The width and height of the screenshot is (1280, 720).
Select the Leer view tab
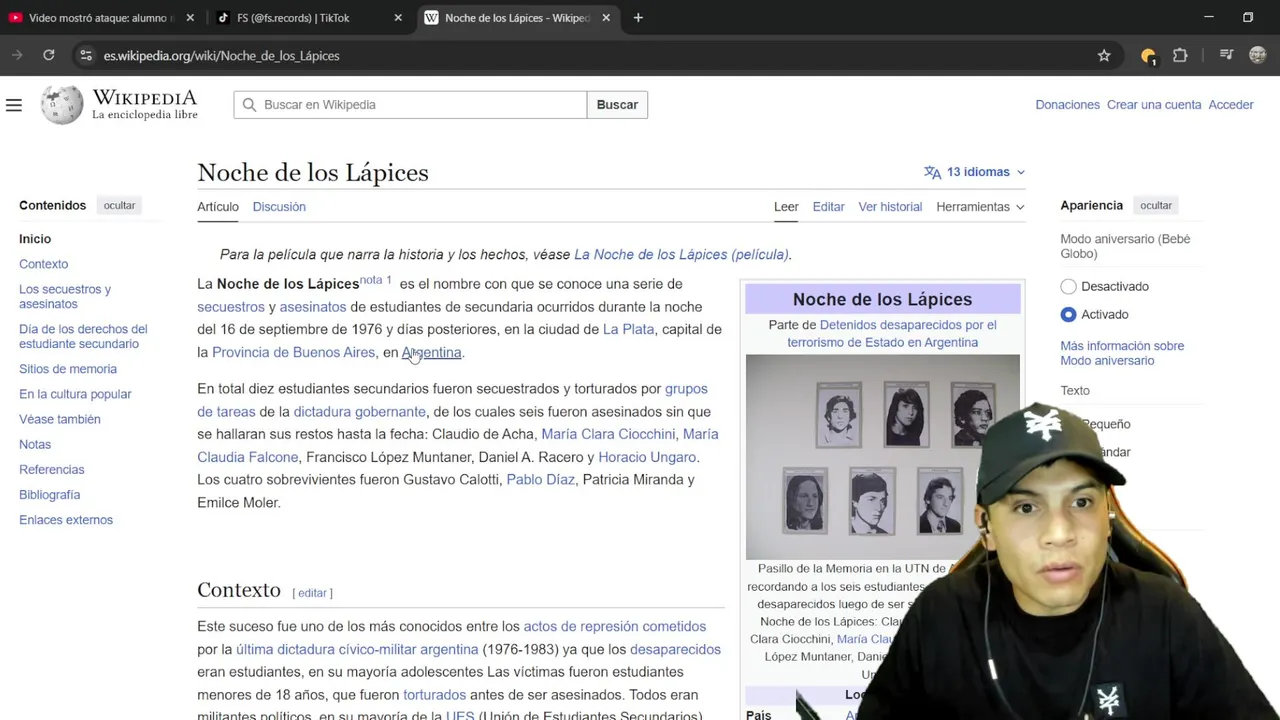[x=786, y=207]
